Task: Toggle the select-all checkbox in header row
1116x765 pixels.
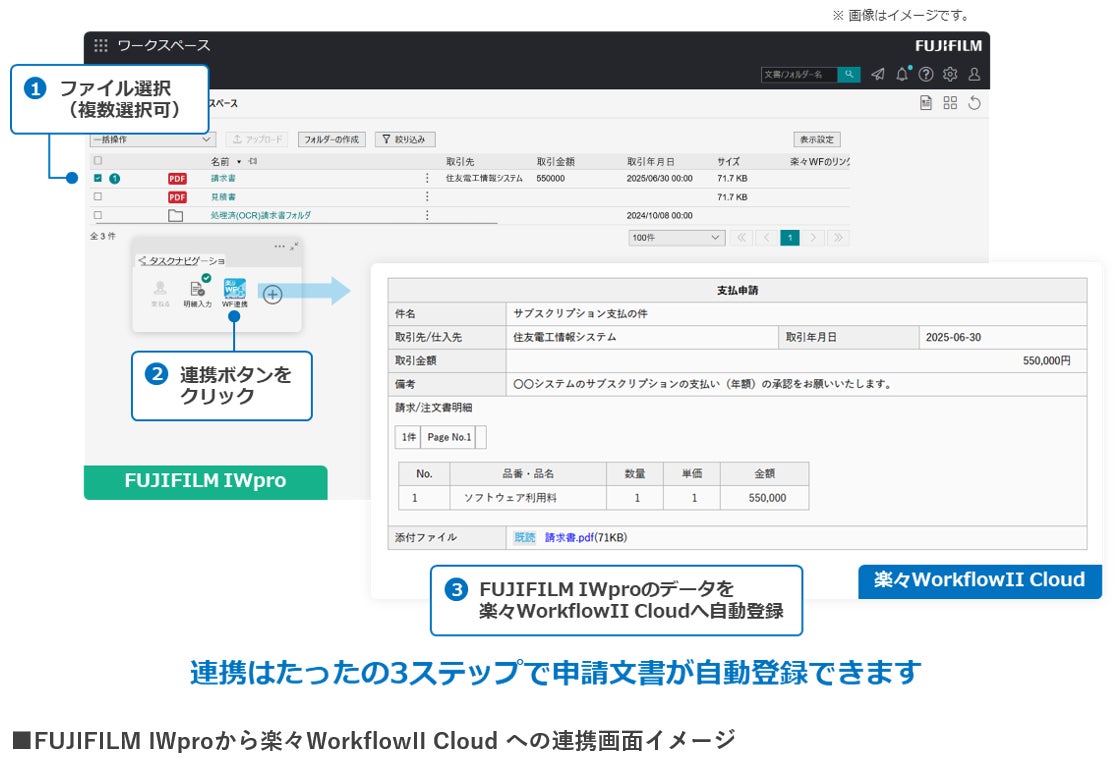Action: coord(98,161)
